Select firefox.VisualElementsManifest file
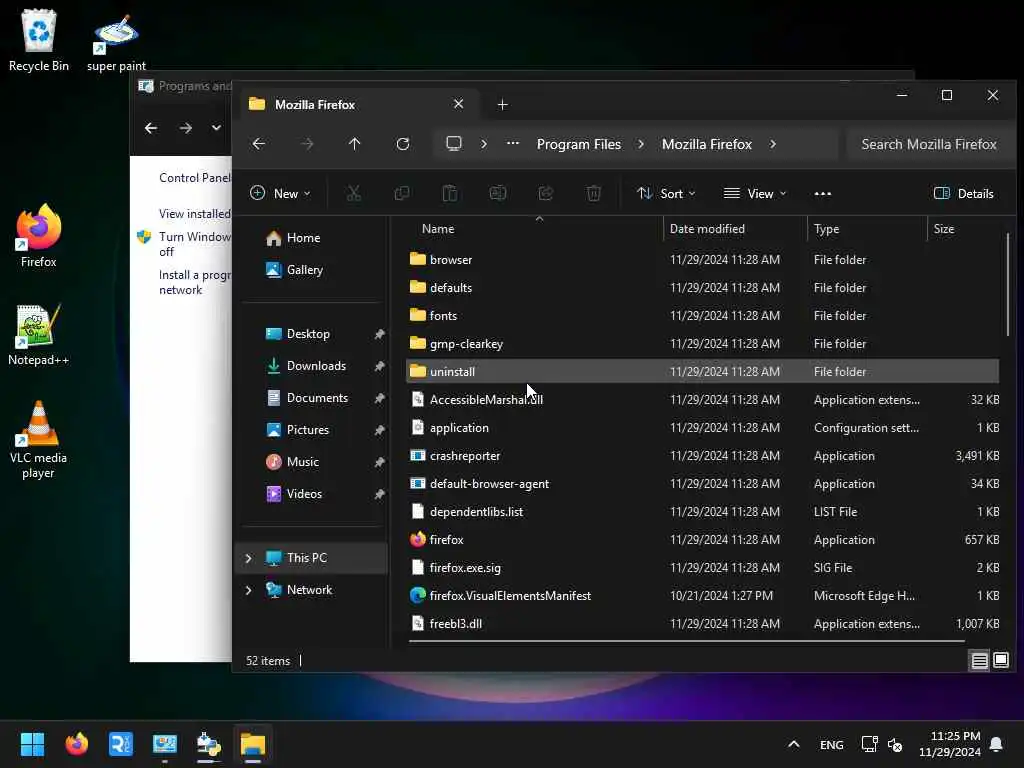 coord(702,596)
